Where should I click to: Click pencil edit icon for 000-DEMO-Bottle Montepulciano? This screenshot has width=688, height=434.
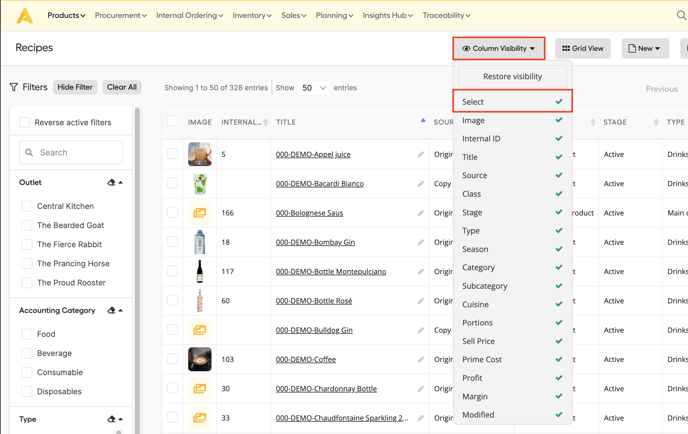(421, 272)
